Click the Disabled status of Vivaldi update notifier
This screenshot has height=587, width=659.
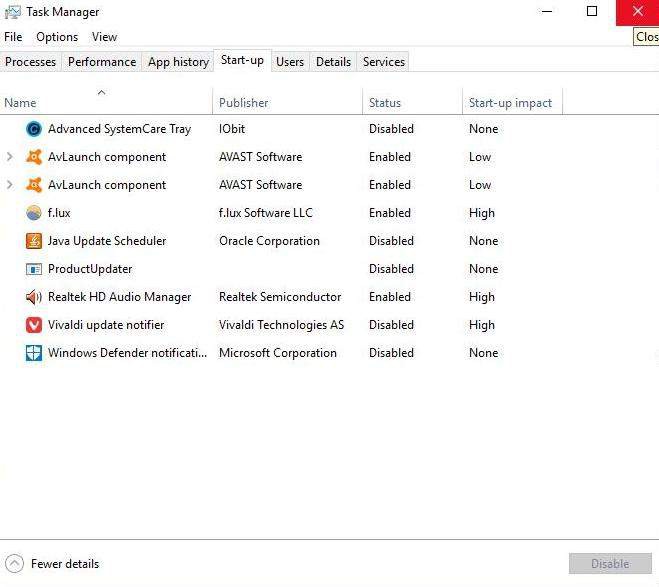click(x=391, y=325)
